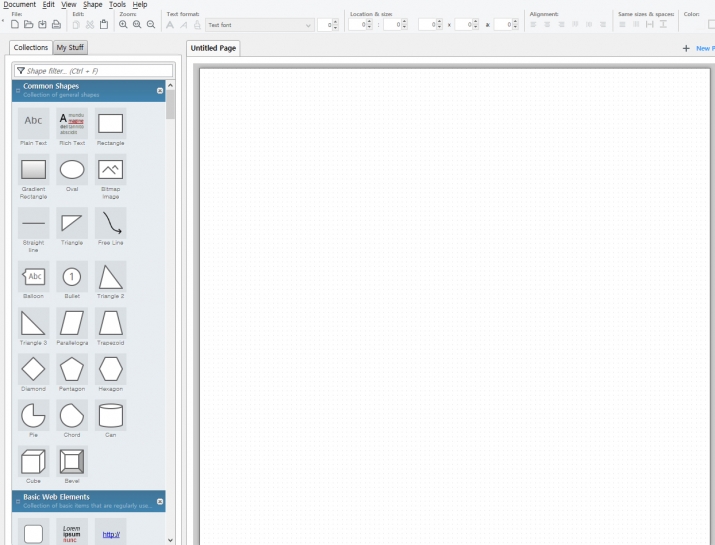Click the align center horizontally icon
The height and width of the screenshot is (545, 715).
pyautogui.click(x=547, y=25)
